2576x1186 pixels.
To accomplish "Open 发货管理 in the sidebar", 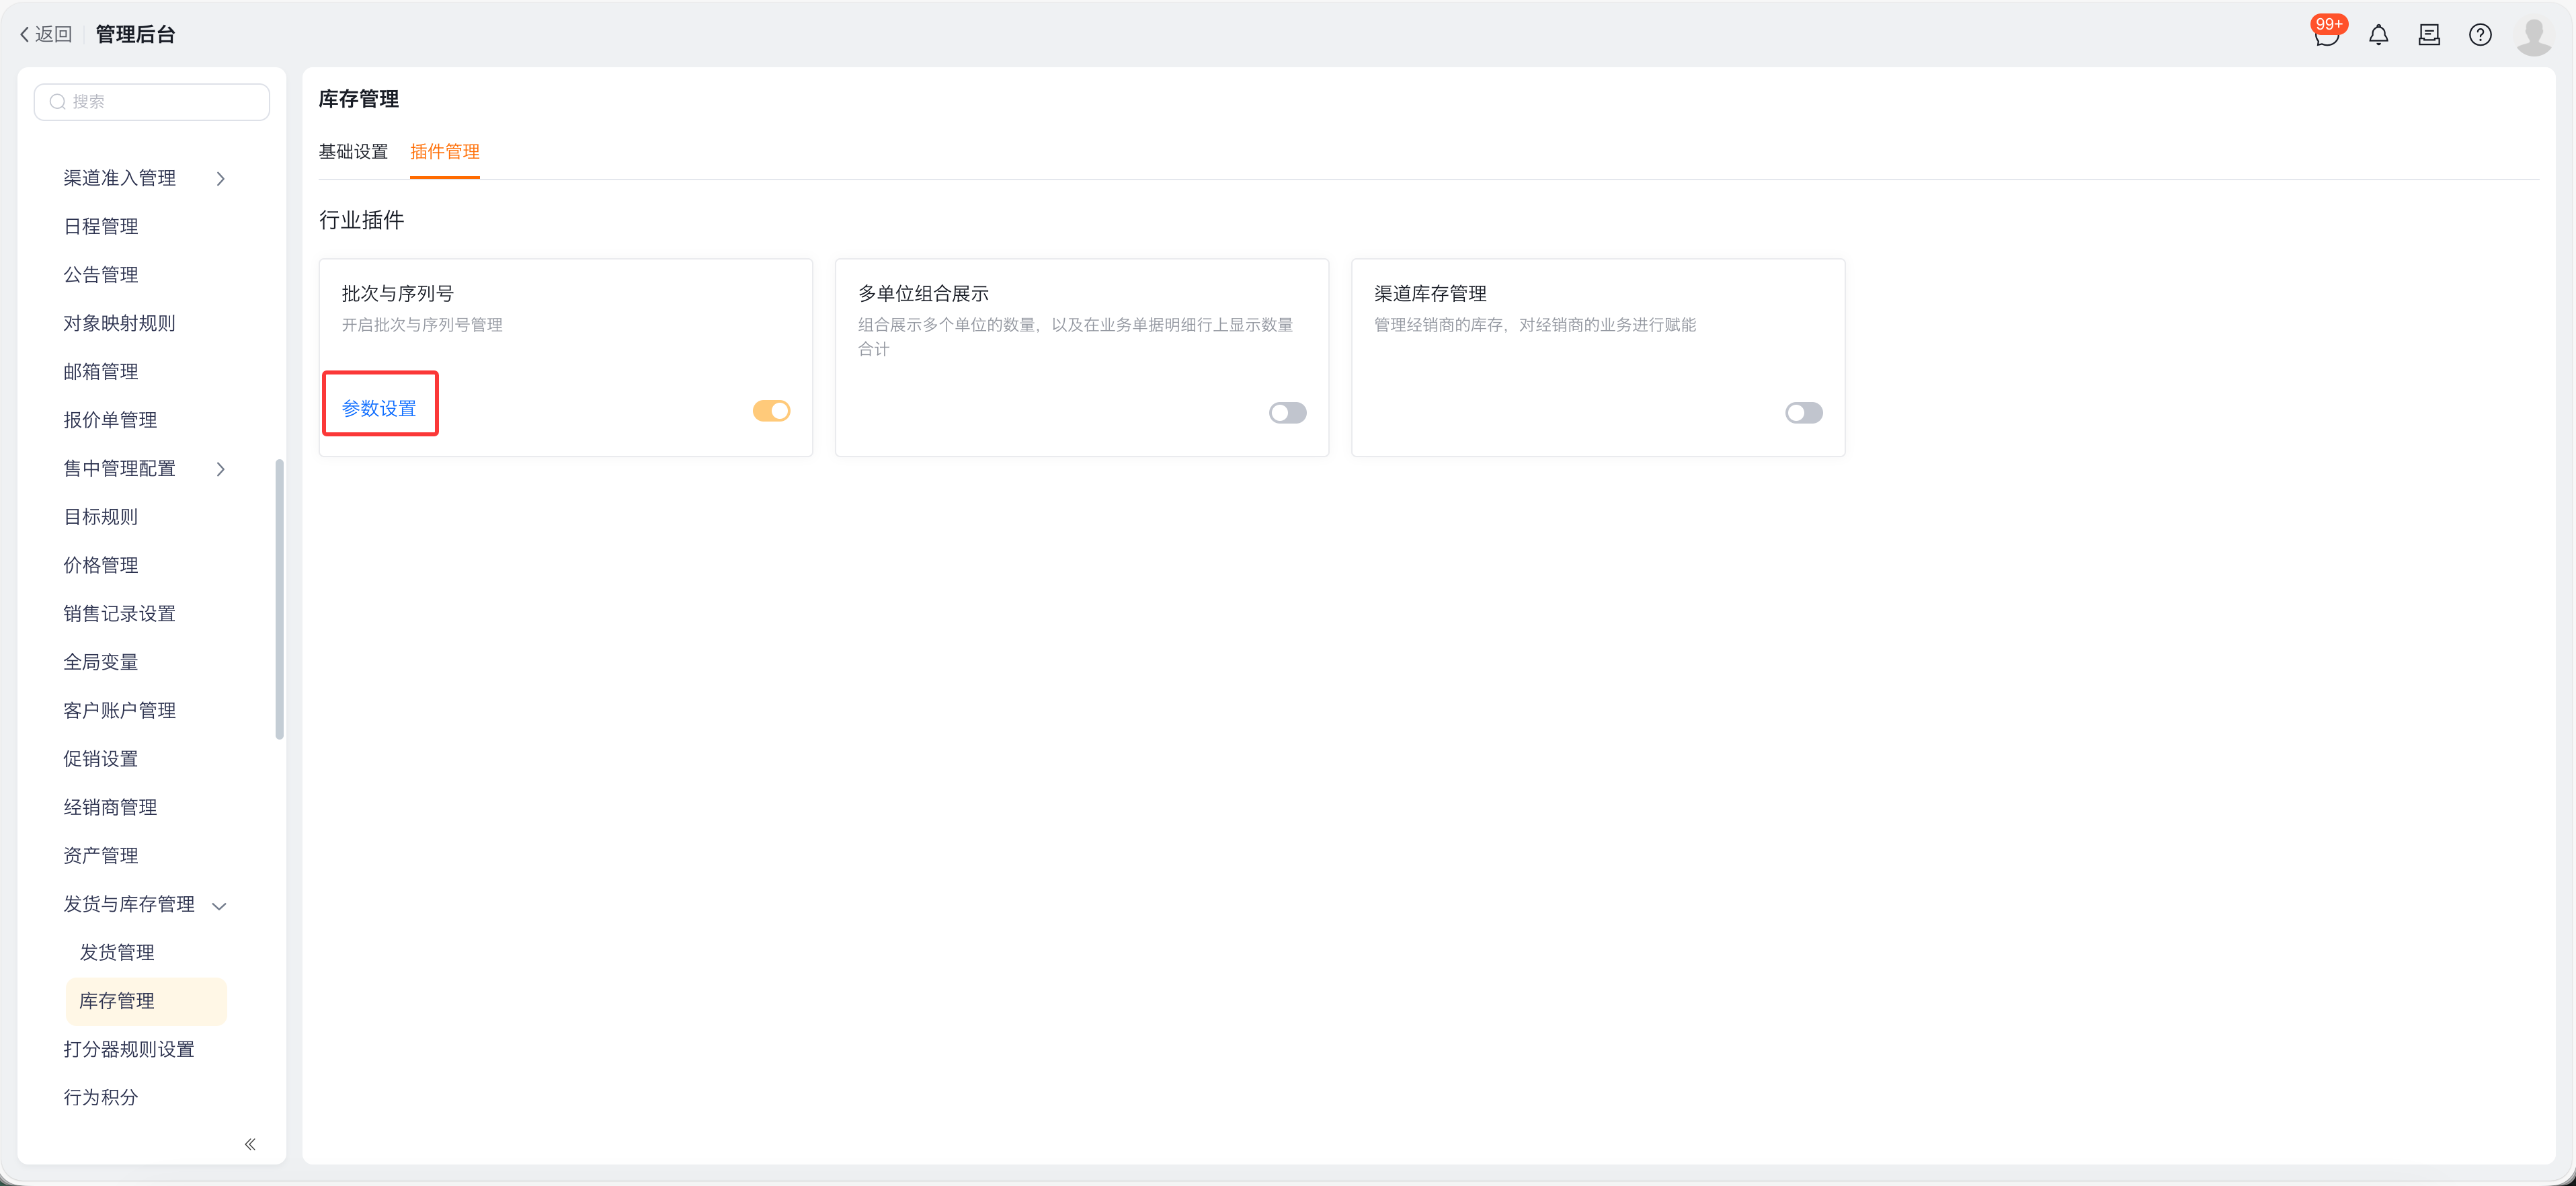I will pos(117,952).
